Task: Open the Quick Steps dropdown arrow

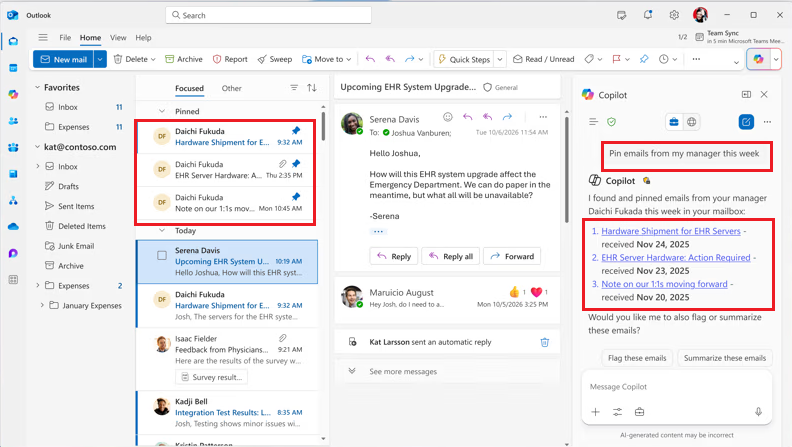Action: [x=500, y=59]
